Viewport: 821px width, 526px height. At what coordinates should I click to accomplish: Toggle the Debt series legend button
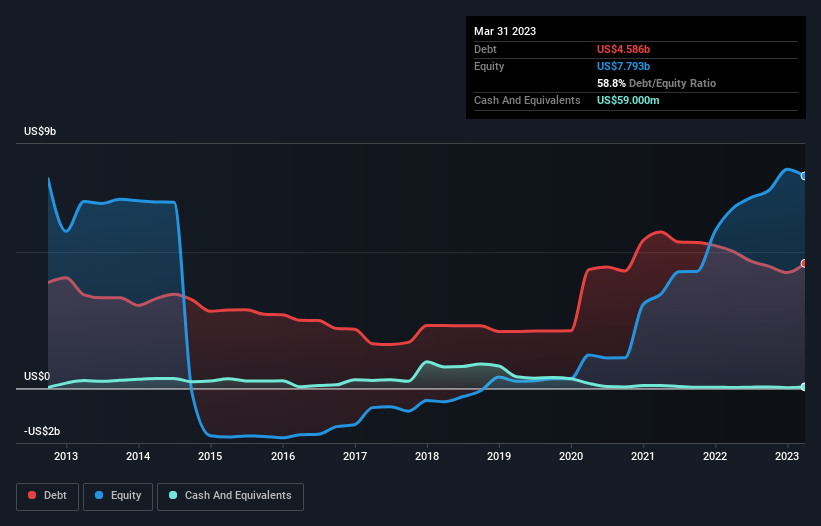(x=48, y=496)
